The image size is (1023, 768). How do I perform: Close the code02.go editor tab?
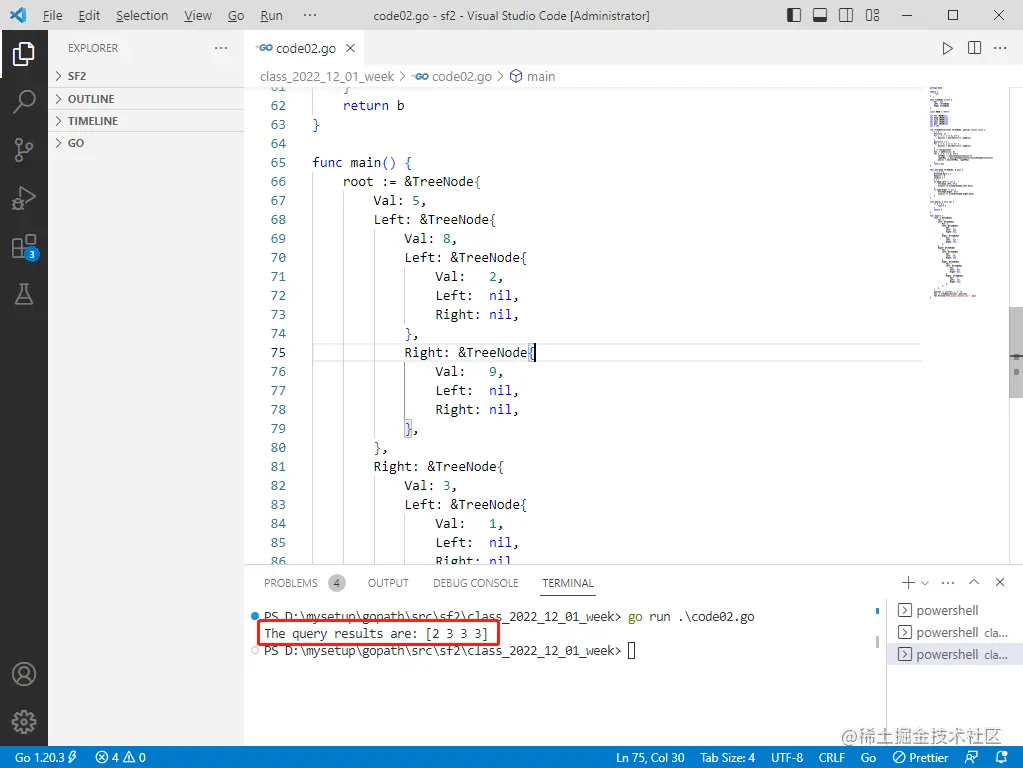click(350, 48)
